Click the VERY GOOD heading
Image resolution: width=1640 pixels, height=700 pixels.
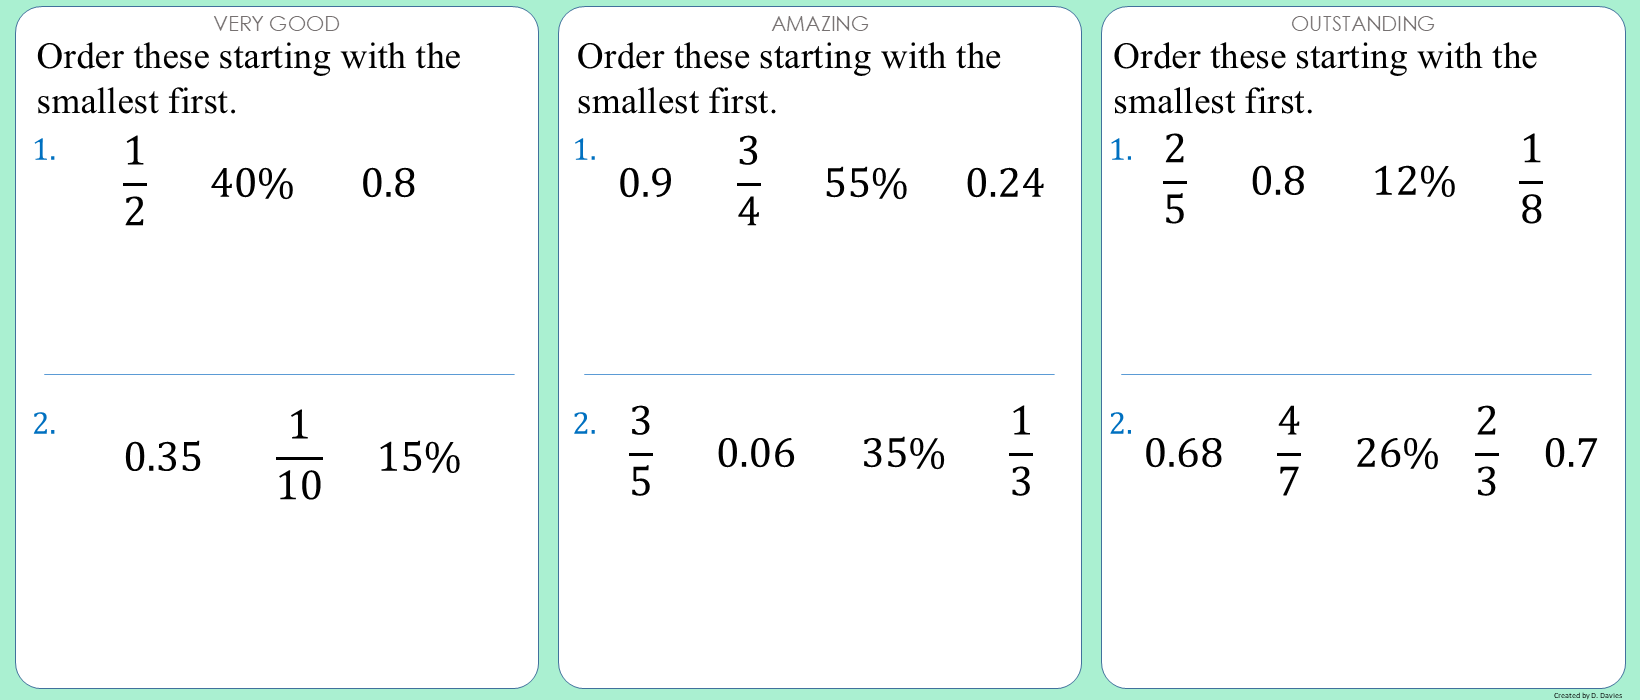pyautogui.click(x=277, y=23)
